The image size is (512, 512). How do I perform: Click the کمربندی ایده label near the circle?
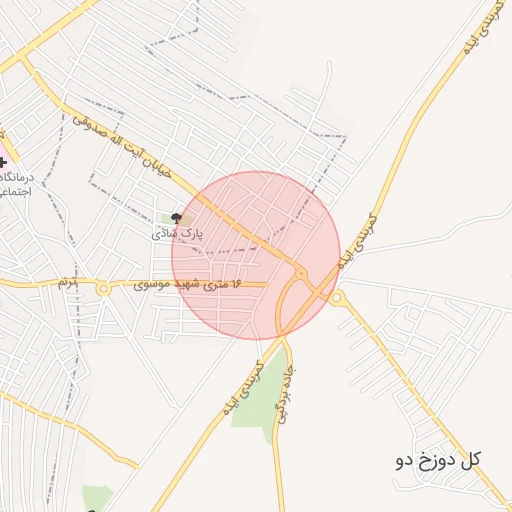point(357,241)
